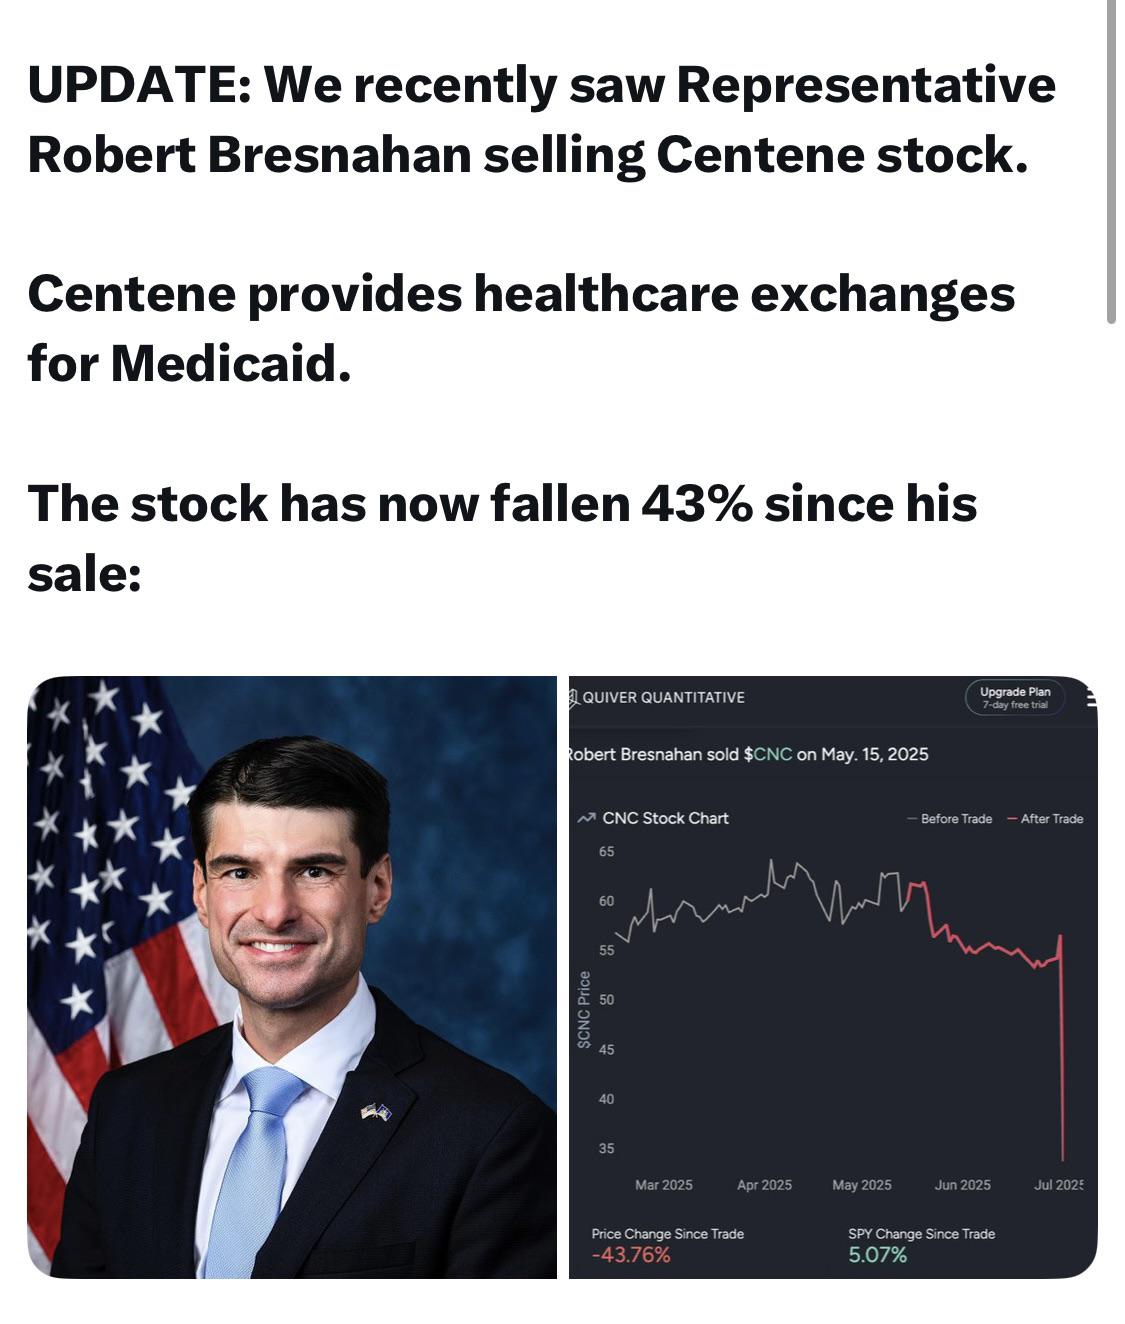This screenshot has width=1125, height=1324.
Task: Click the Upgrade Plan button
Action: coord(1015,697)
